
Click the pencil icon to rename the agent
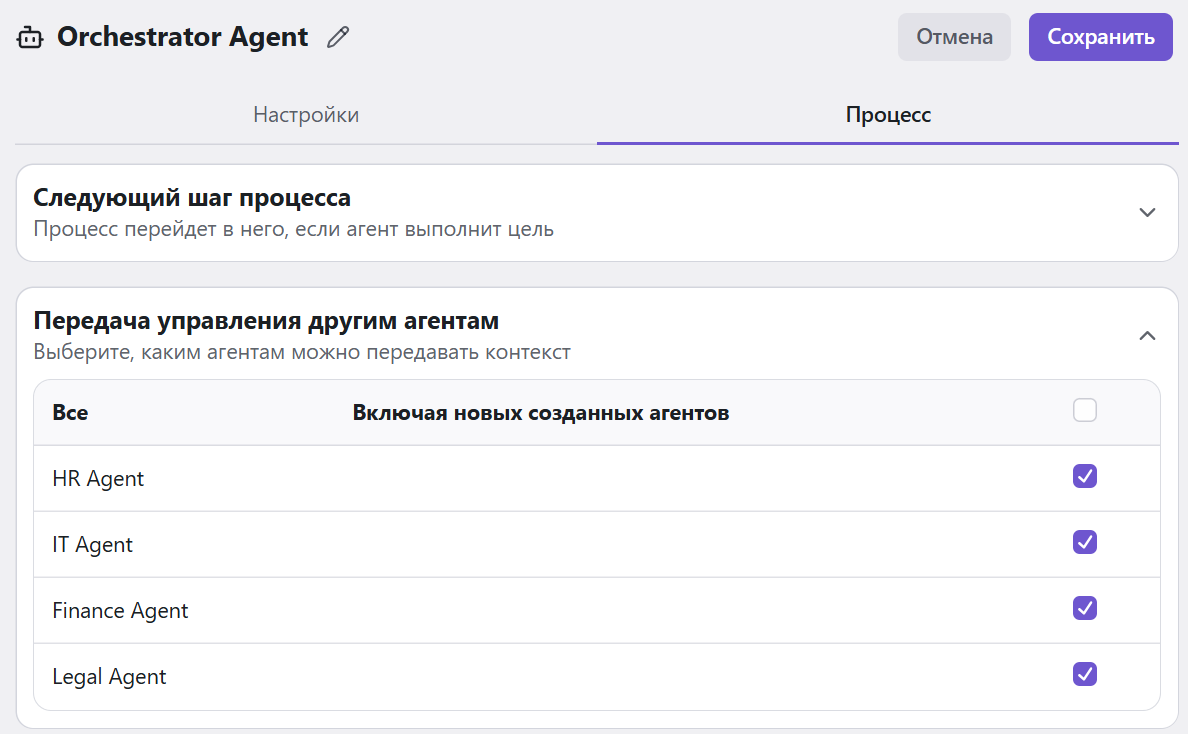click(339, 38)
